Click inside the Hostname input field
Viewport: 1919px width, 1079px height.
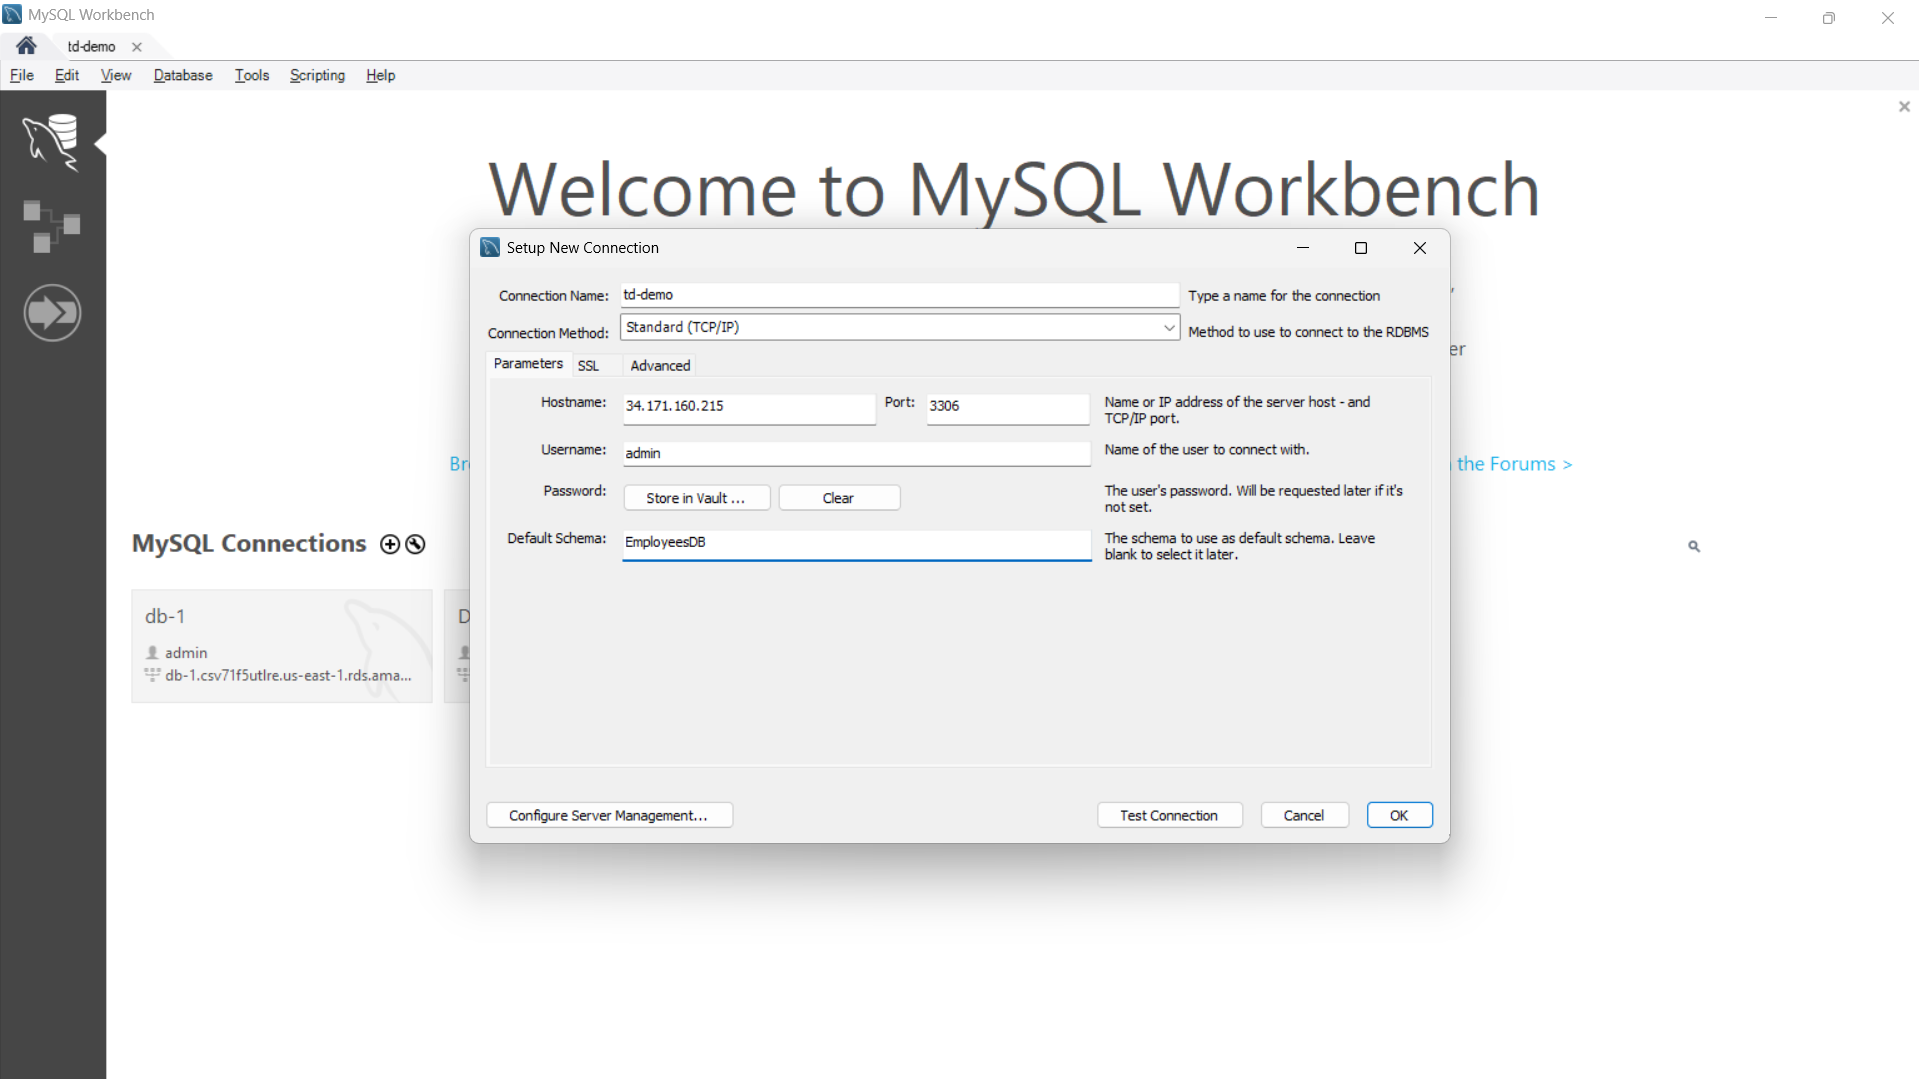(748, 409)
